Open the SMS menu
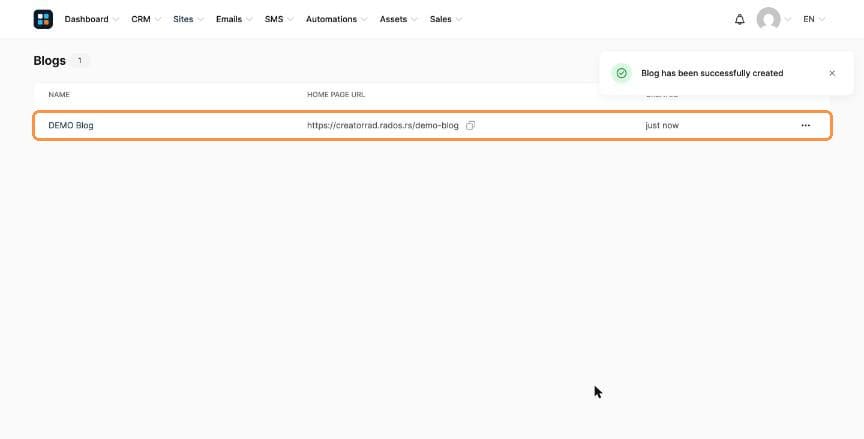The image size is (864, 439). [x=274, y=19]
